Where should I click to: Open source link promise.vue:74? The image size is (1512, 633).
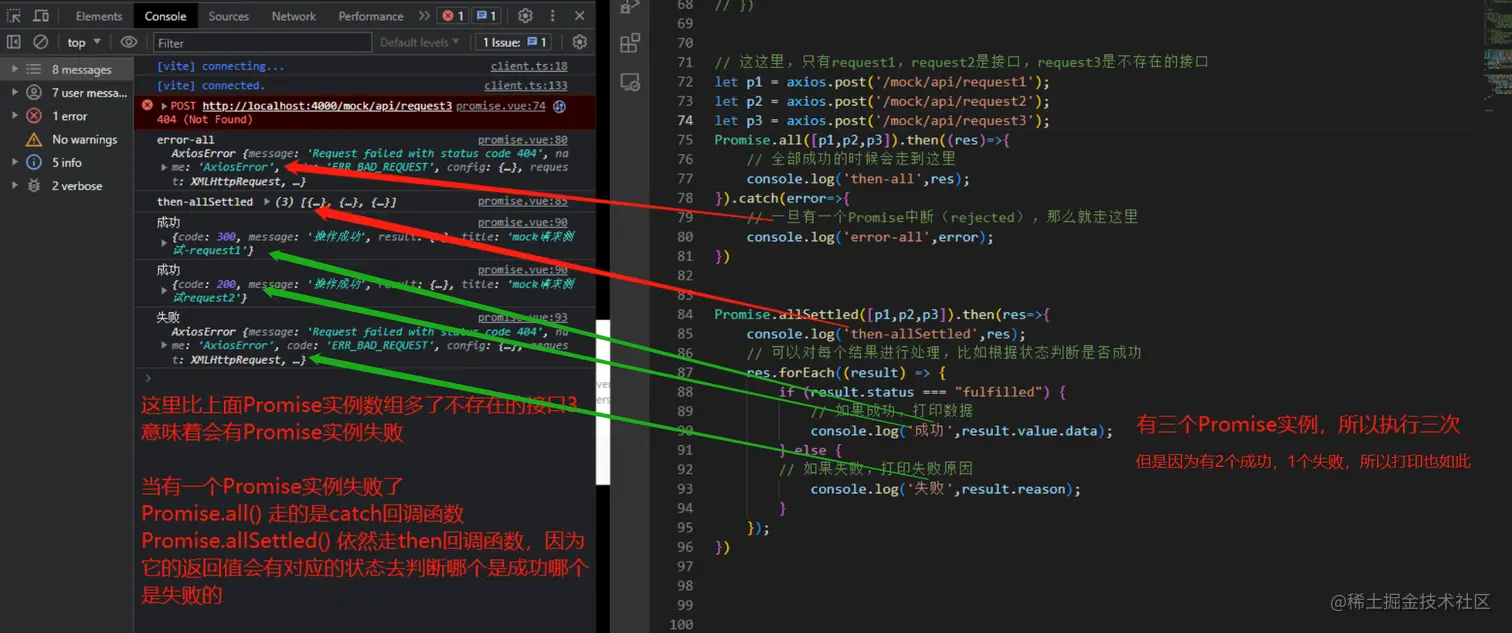501,105
